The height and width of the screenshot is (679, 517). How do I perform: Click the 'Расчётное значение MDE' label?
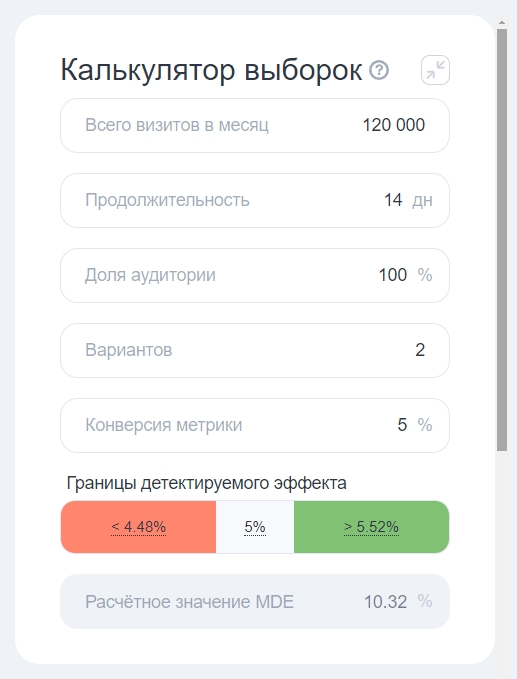[x=189, y=602]
